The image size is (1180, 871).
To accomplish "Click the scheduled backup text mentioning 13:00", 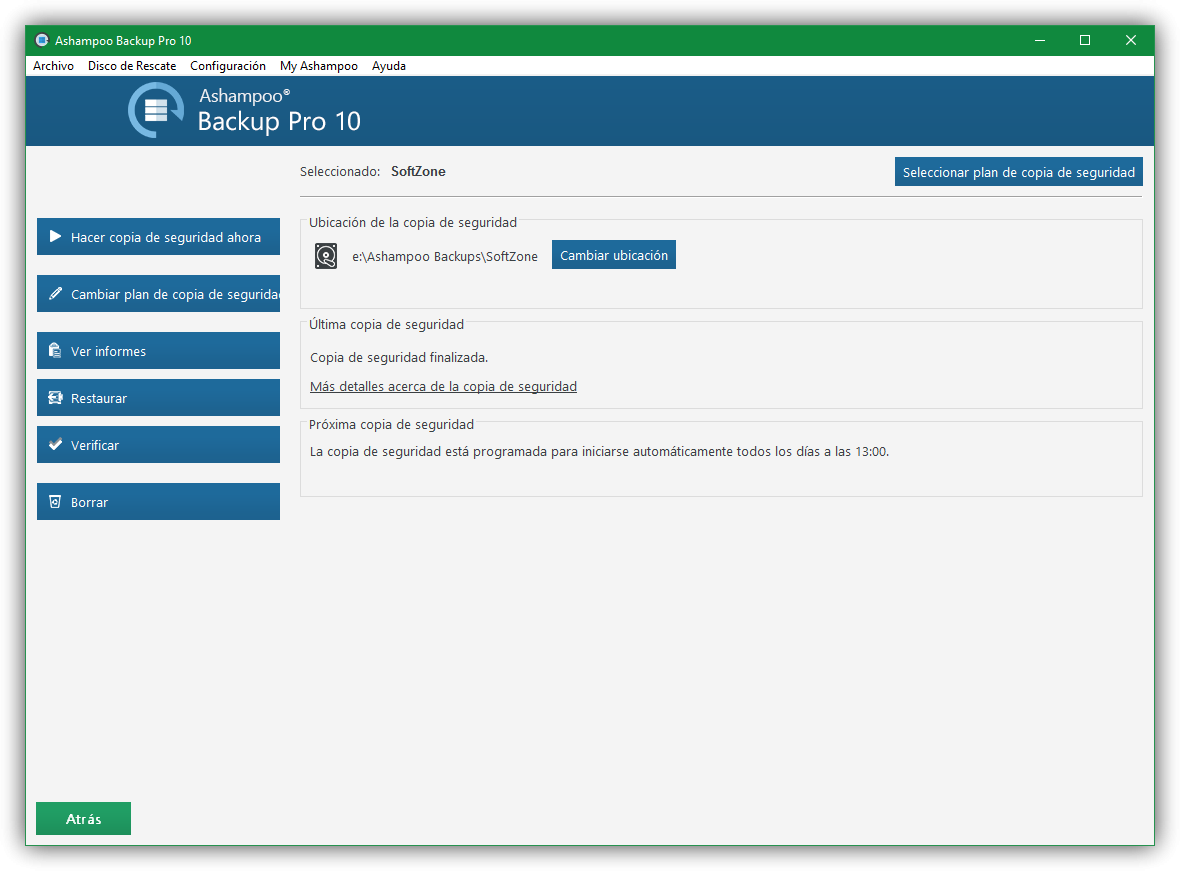I will pyautogui.click(x=599, y=452).
